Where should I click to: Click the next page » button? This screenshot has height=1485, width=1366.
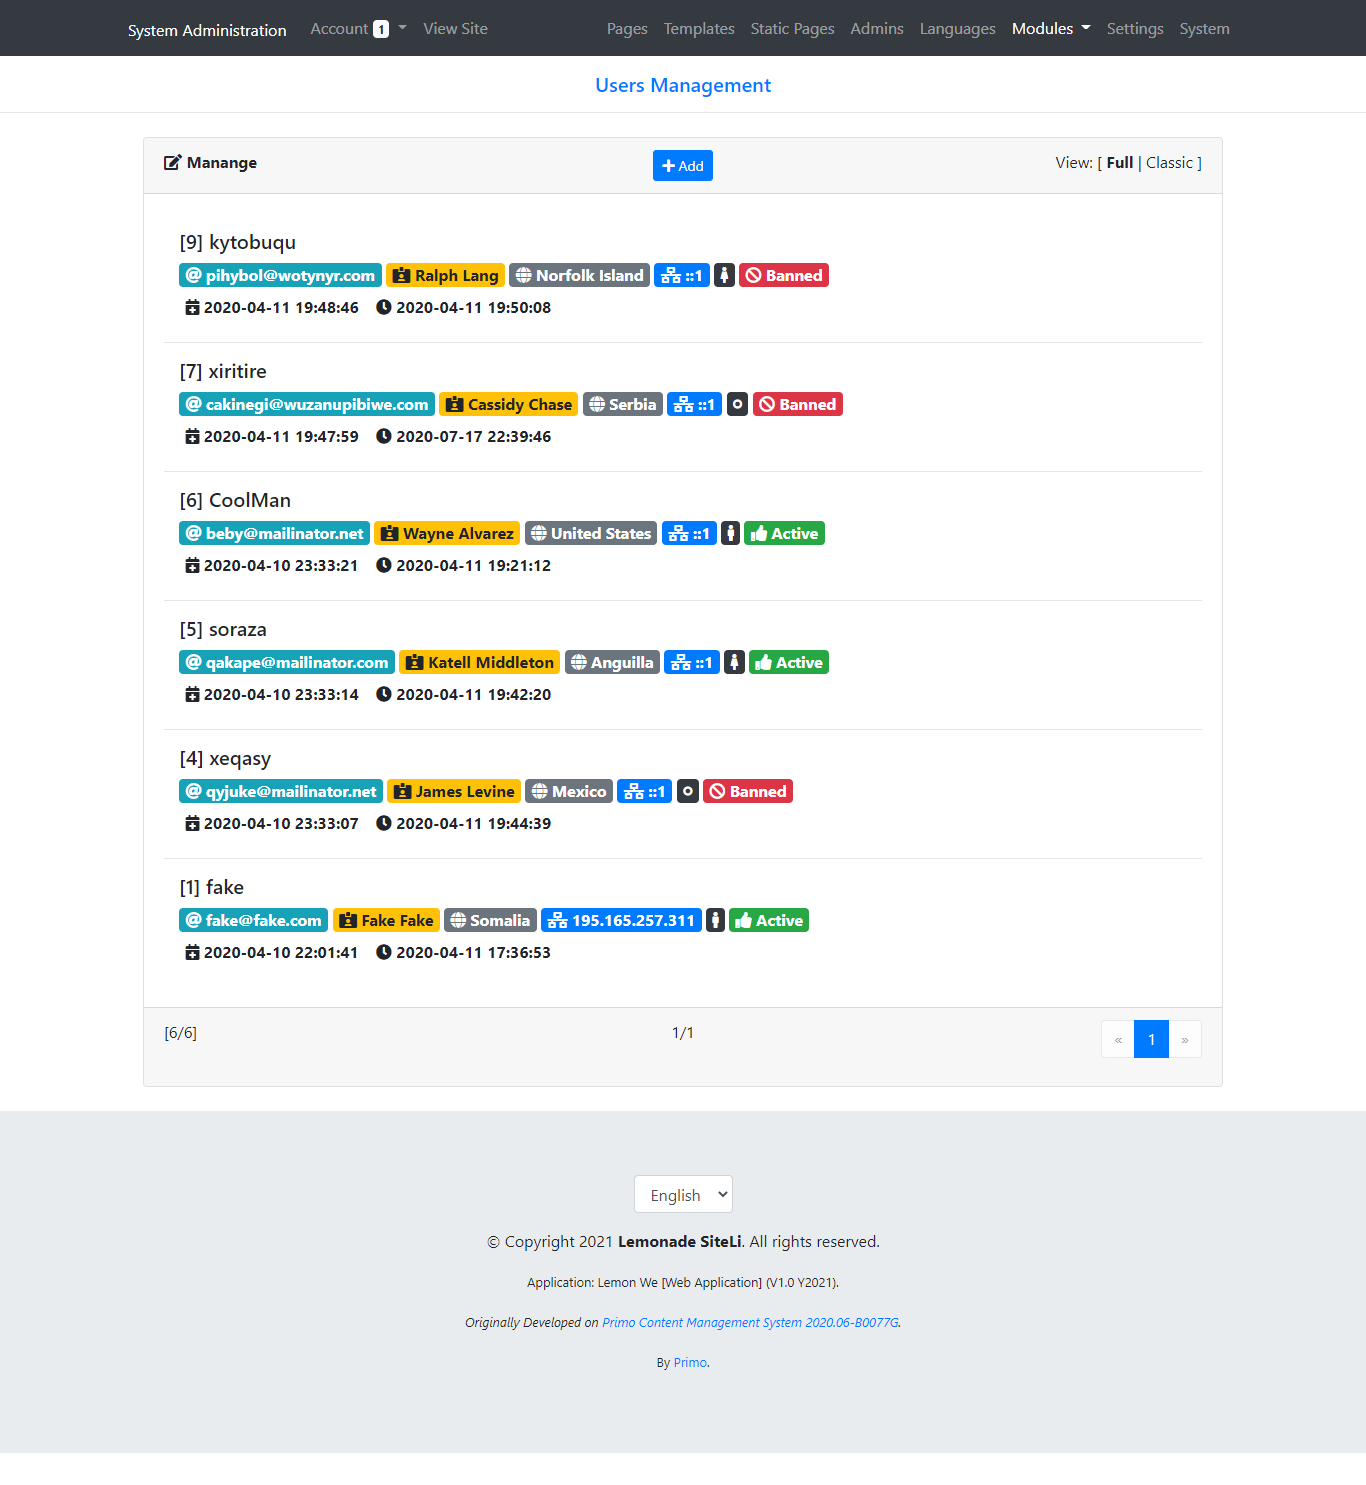point(1185,1039)
